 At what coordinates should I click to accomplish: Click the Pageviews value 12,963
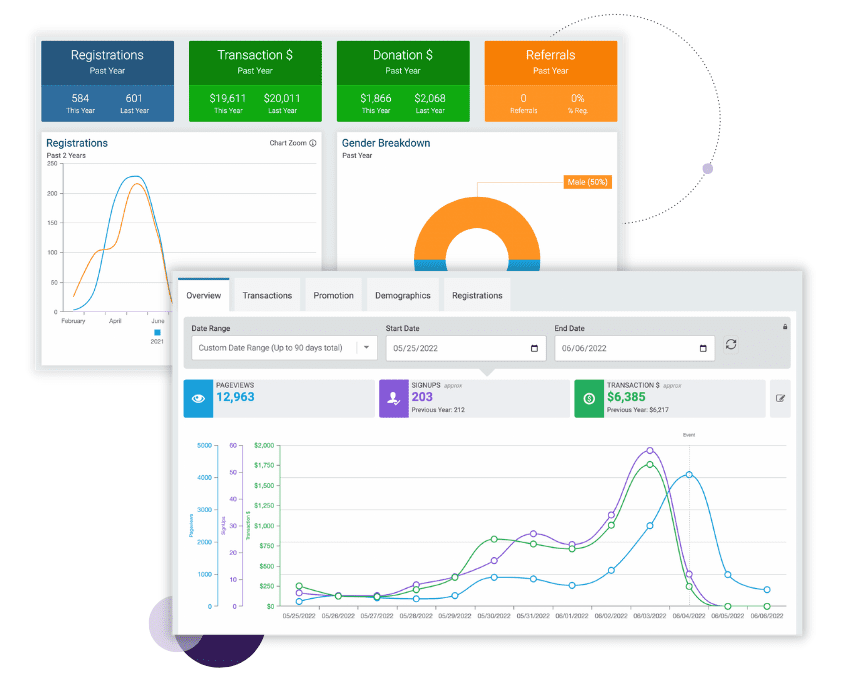(x=235, y=397)
